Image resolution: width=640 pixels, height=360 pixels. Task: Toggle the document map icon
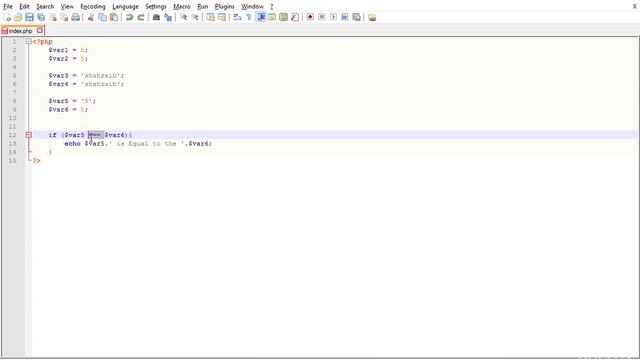pyautogui.click(x=283, y=17)
